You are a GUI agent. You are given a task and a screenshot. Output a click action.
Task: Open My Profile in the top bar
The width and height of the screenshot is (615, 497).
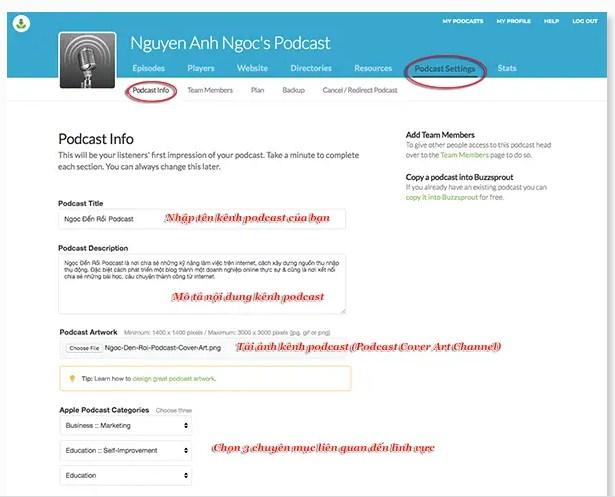pyautogui.click(x=512, y=21)
